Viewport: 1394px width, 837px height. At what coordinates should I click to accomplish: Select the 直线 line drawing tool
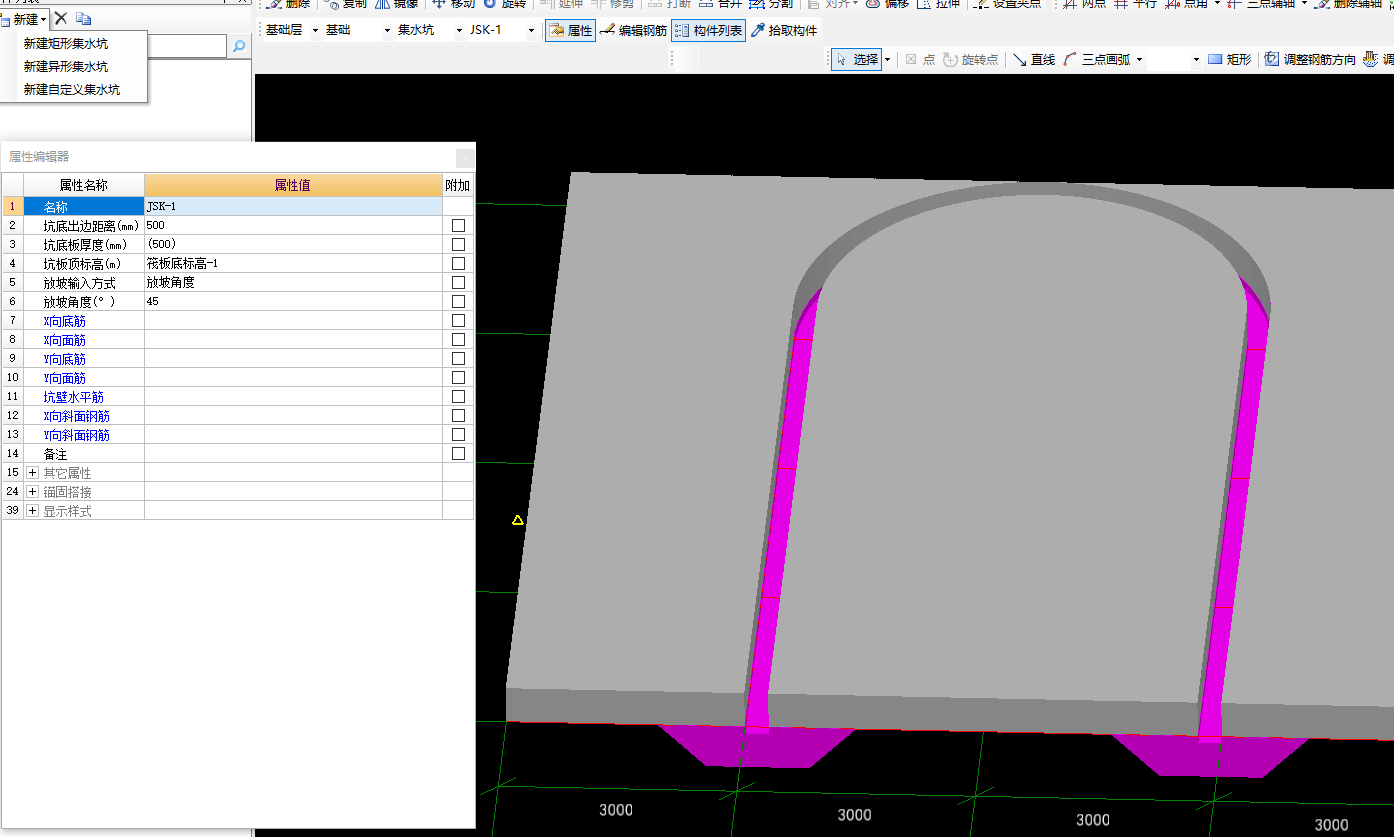1034,60
